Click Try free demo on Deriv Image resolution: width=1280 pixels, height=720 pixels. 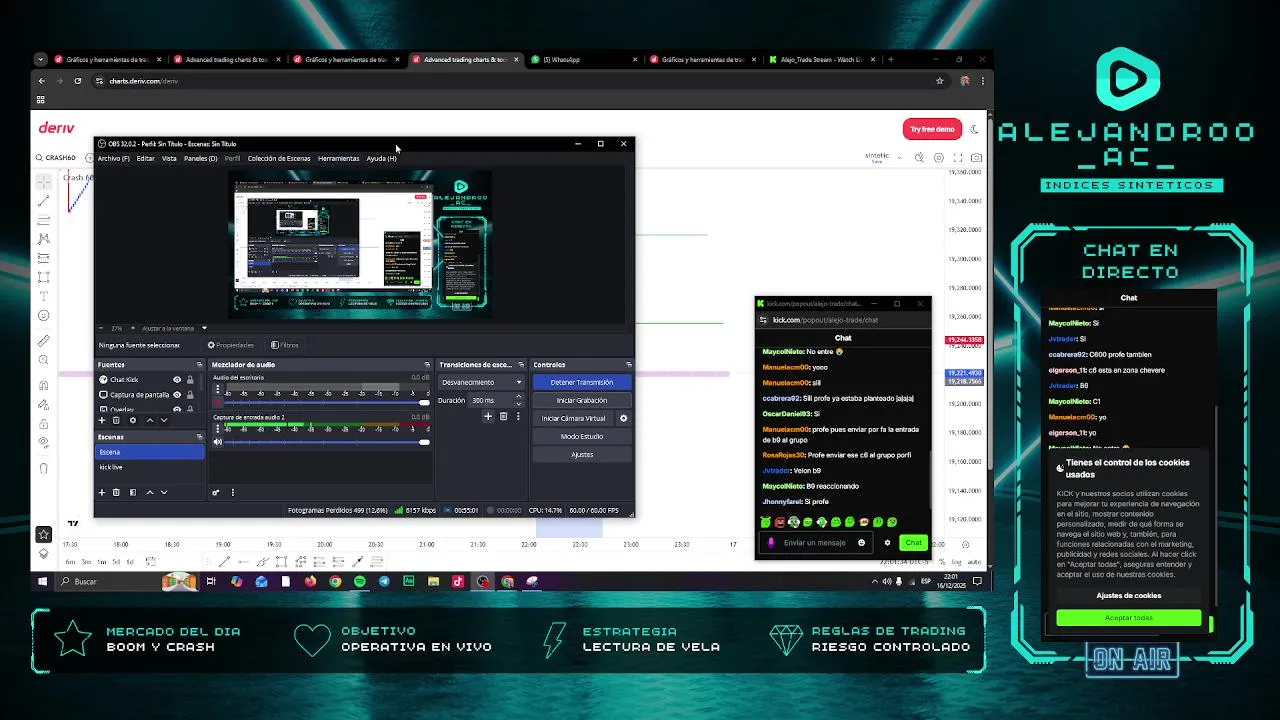pyautogui.click(x=933, y=129)
